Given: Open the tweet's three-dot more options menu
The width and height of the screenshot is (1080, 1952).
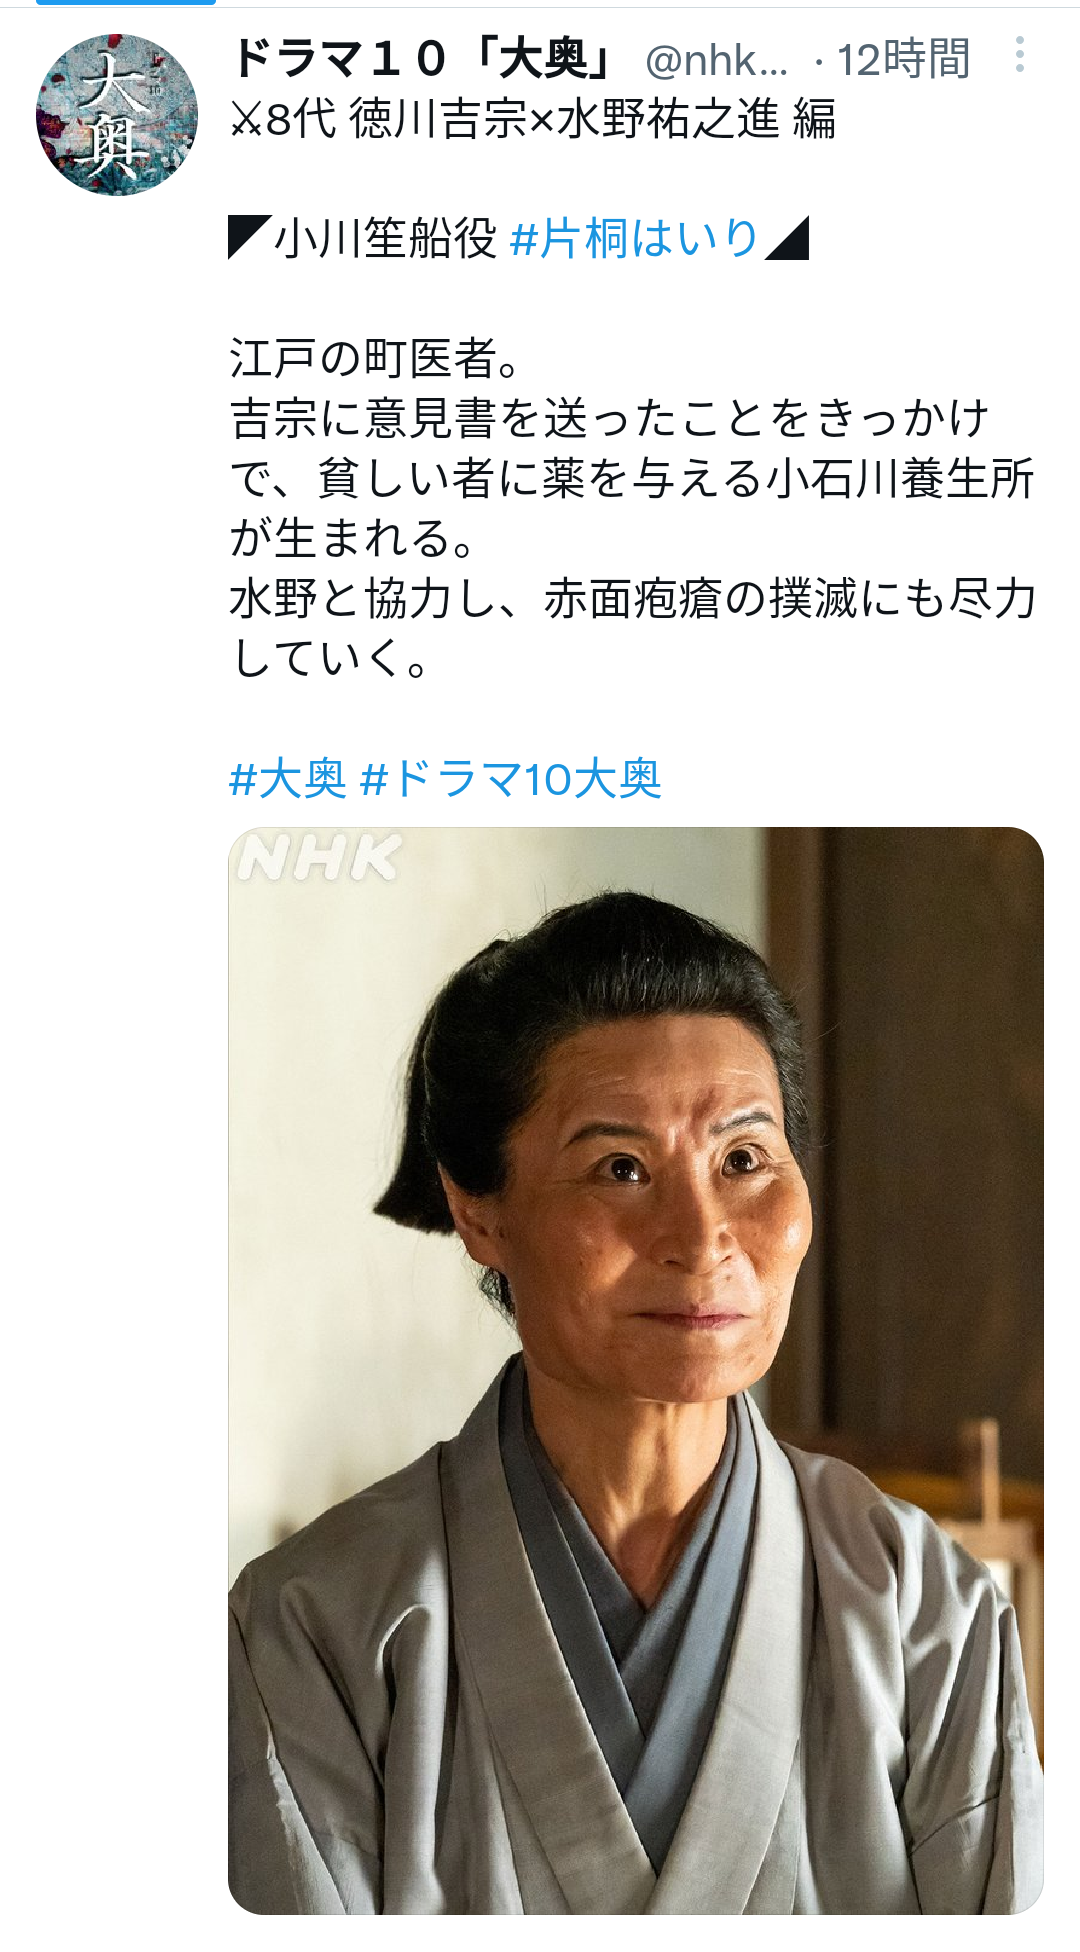Looking at the screenshot, I should 1019,55.
